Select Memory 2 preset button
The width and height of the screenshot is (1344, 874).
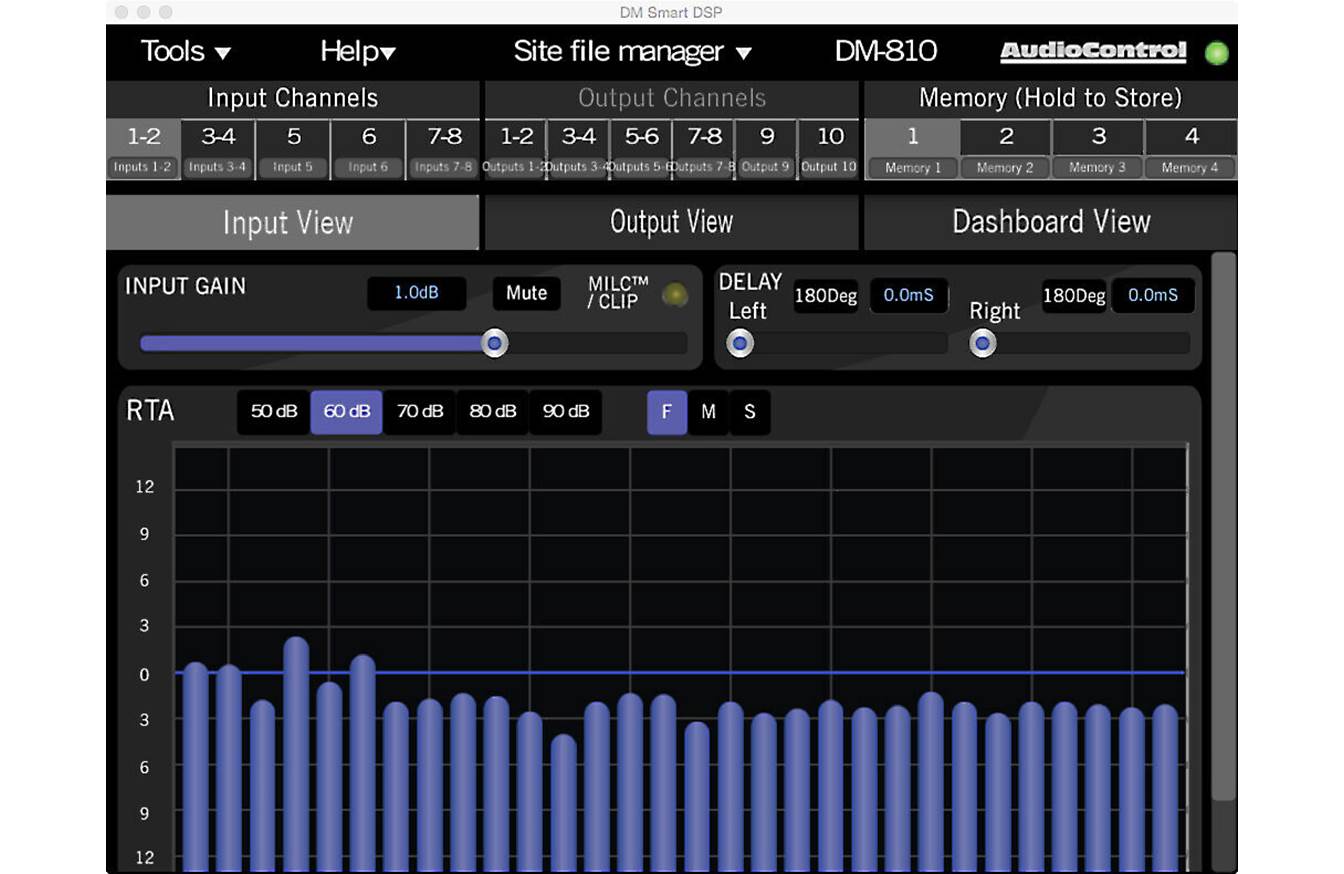point(1006,148)
